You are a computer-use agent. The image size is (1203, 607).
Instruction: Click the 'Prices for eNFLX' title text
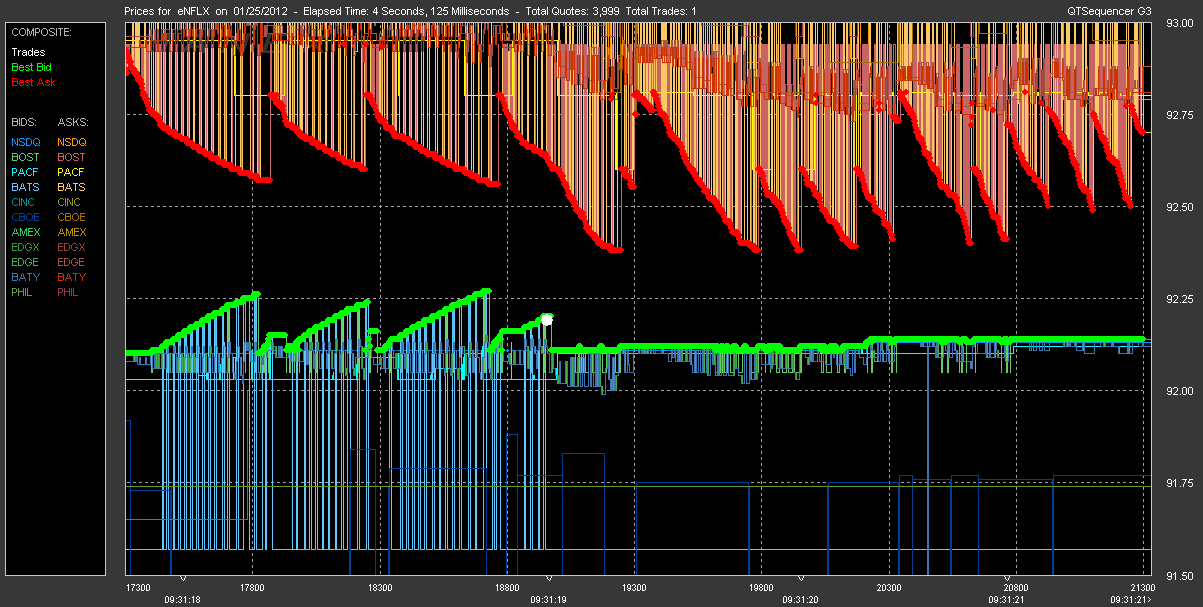(x=169, y=10)
